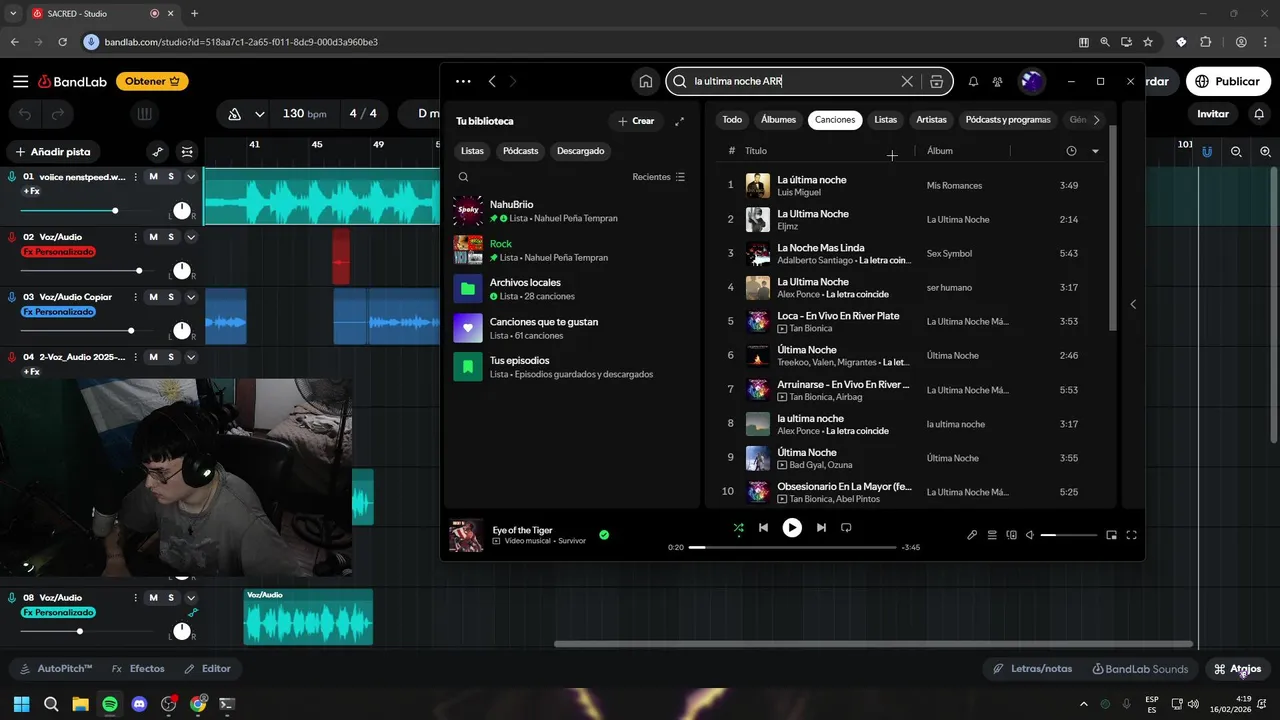Adjust Spotify volume slider
This screenshot has height=720, width=1280.
click(1068, 535)
